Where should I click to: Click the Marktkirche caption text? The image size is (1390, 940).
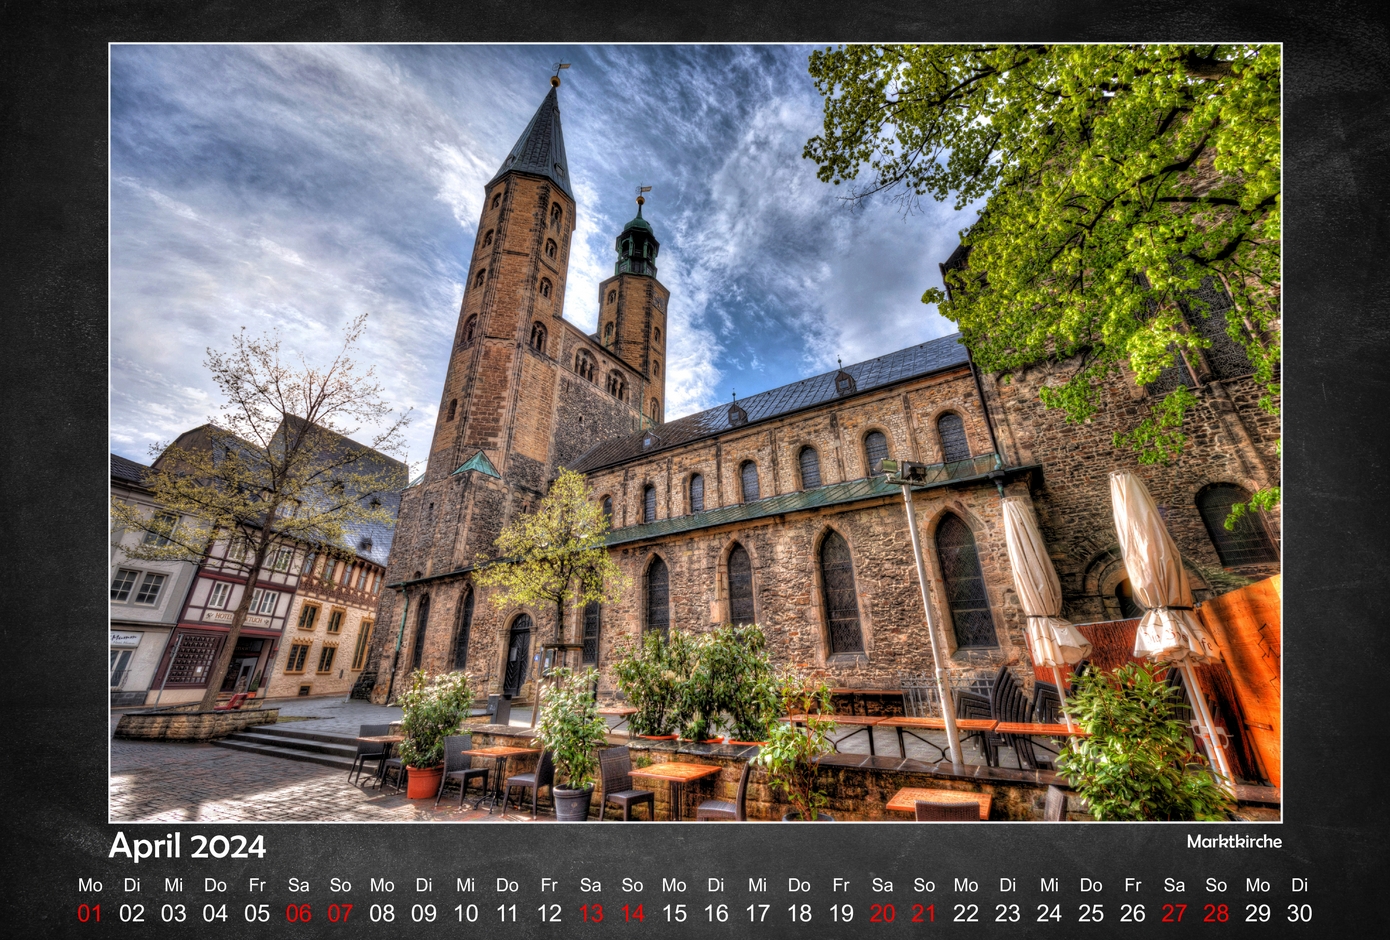pyautogui.click(x=1233, y=841)
